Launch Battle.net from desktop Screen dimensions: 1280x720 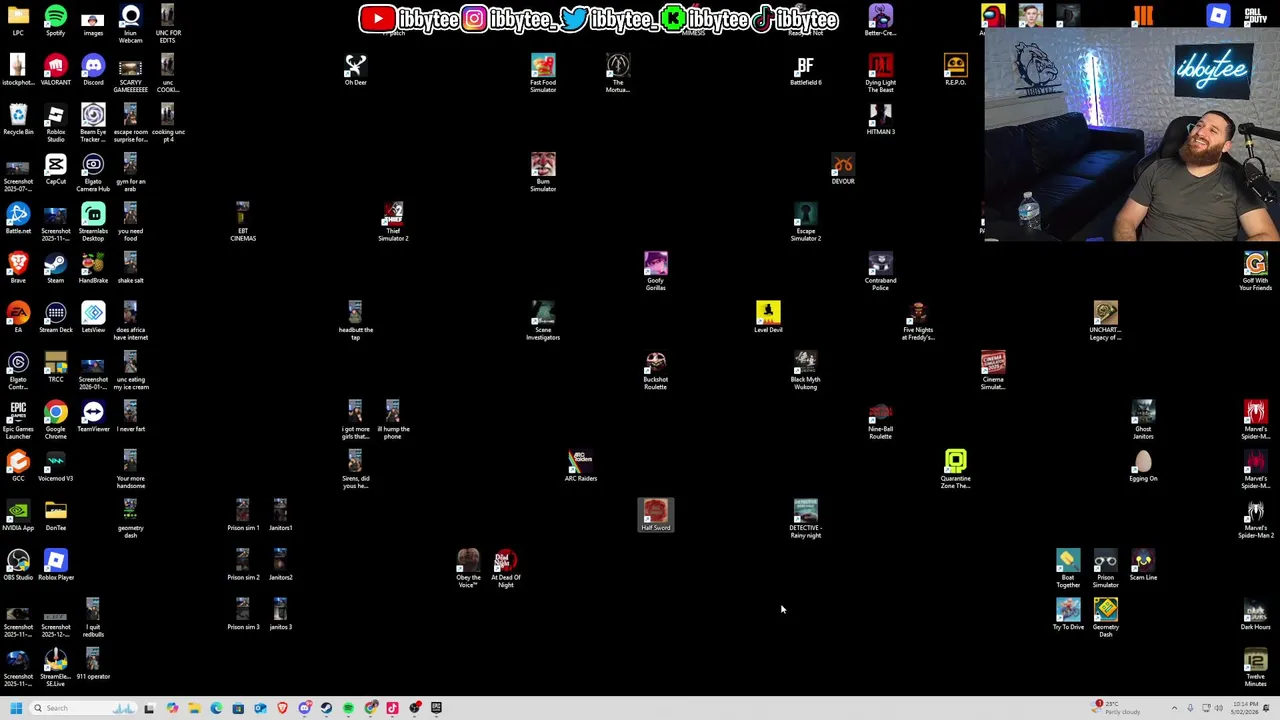[x=18, y=218]
